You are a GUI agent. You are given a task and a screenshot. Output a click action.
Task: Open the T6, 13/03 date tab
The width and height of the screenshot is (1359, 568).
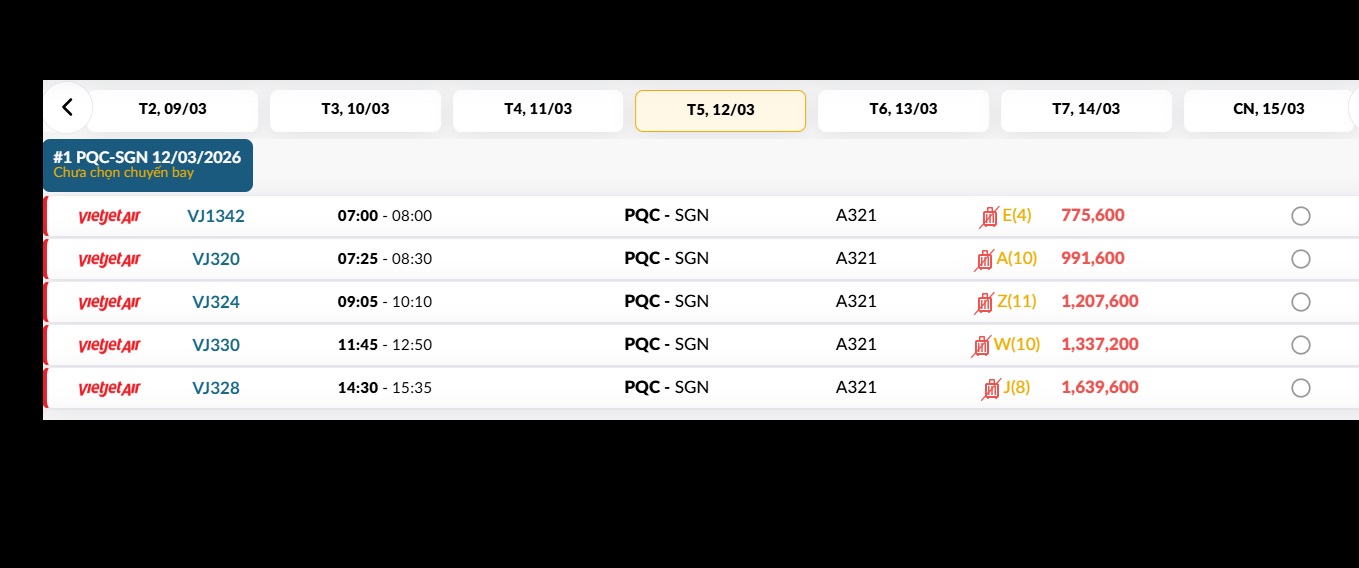pyautogui.click(x=903, y=110)
